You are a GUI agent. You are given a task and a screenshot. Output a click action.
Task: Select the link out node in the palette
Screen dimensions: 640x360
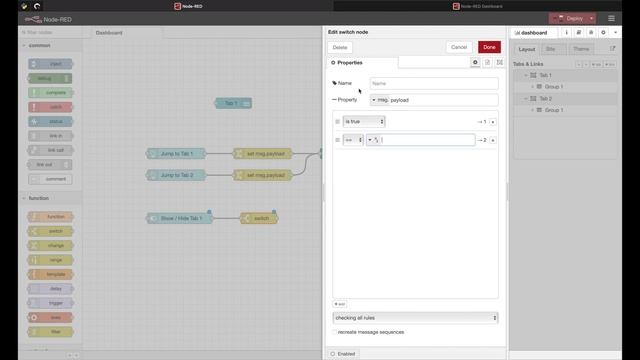coord(50,164)
